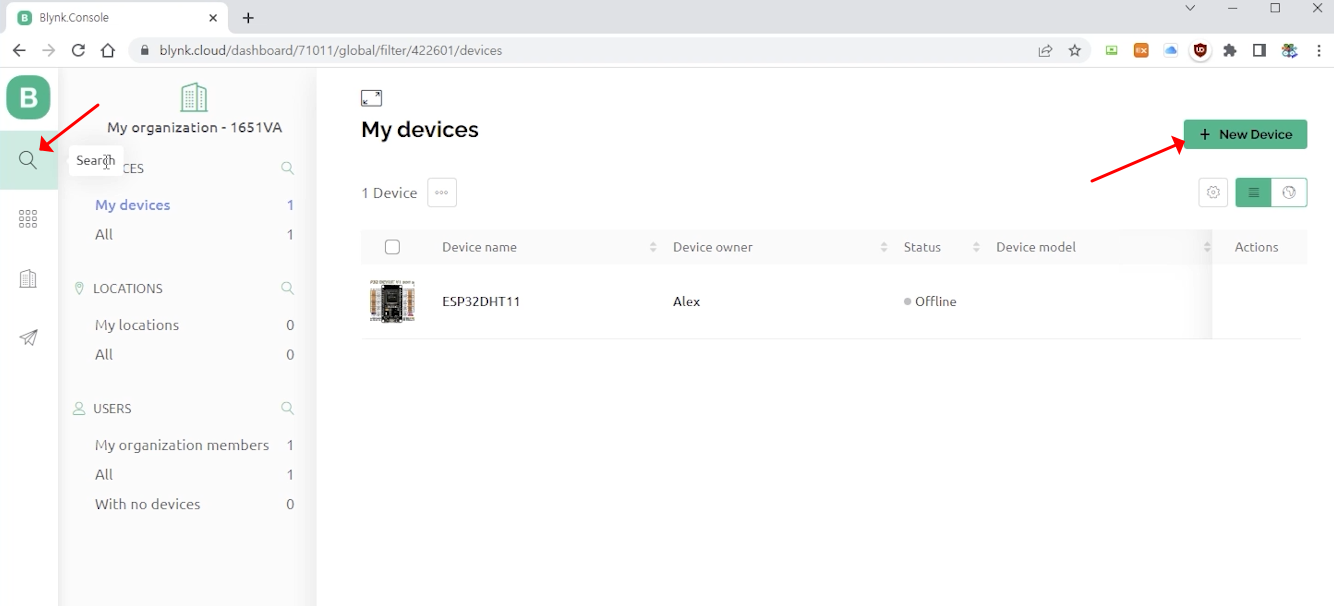
Task: Click the 1 Device count label
Action: click(389, 193)
